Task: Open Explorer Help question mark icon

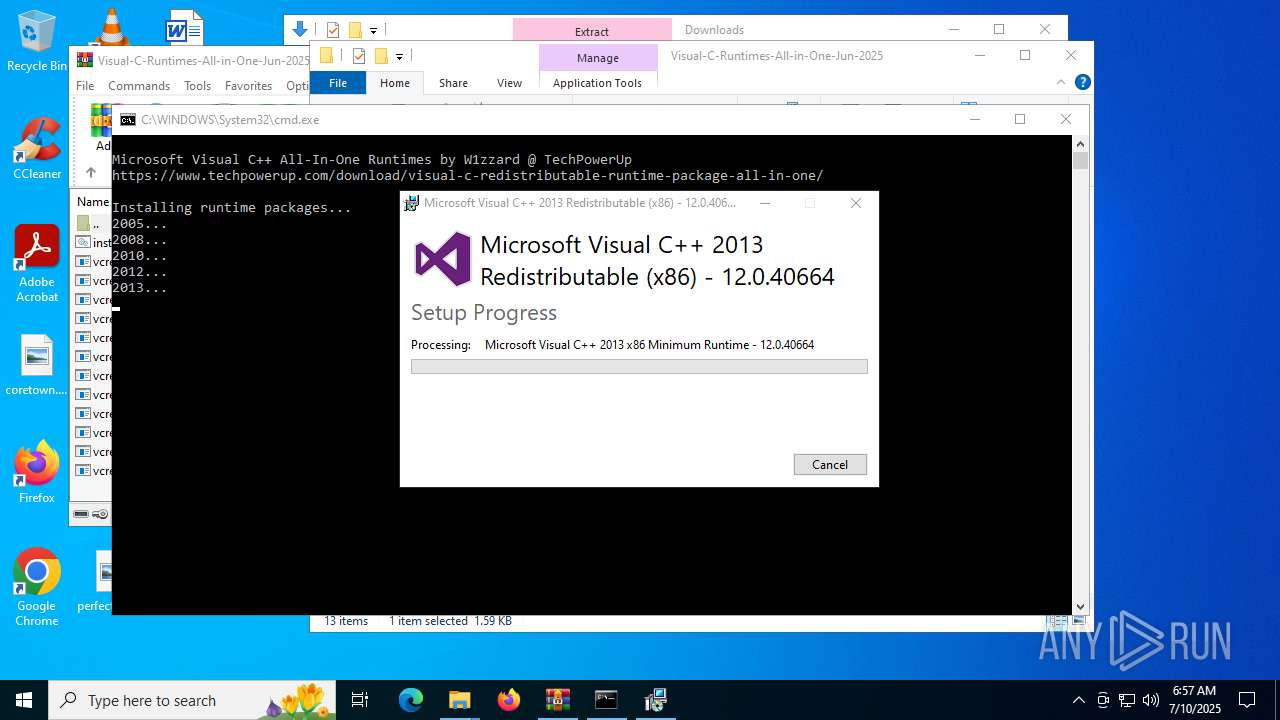Action: 1082,82
